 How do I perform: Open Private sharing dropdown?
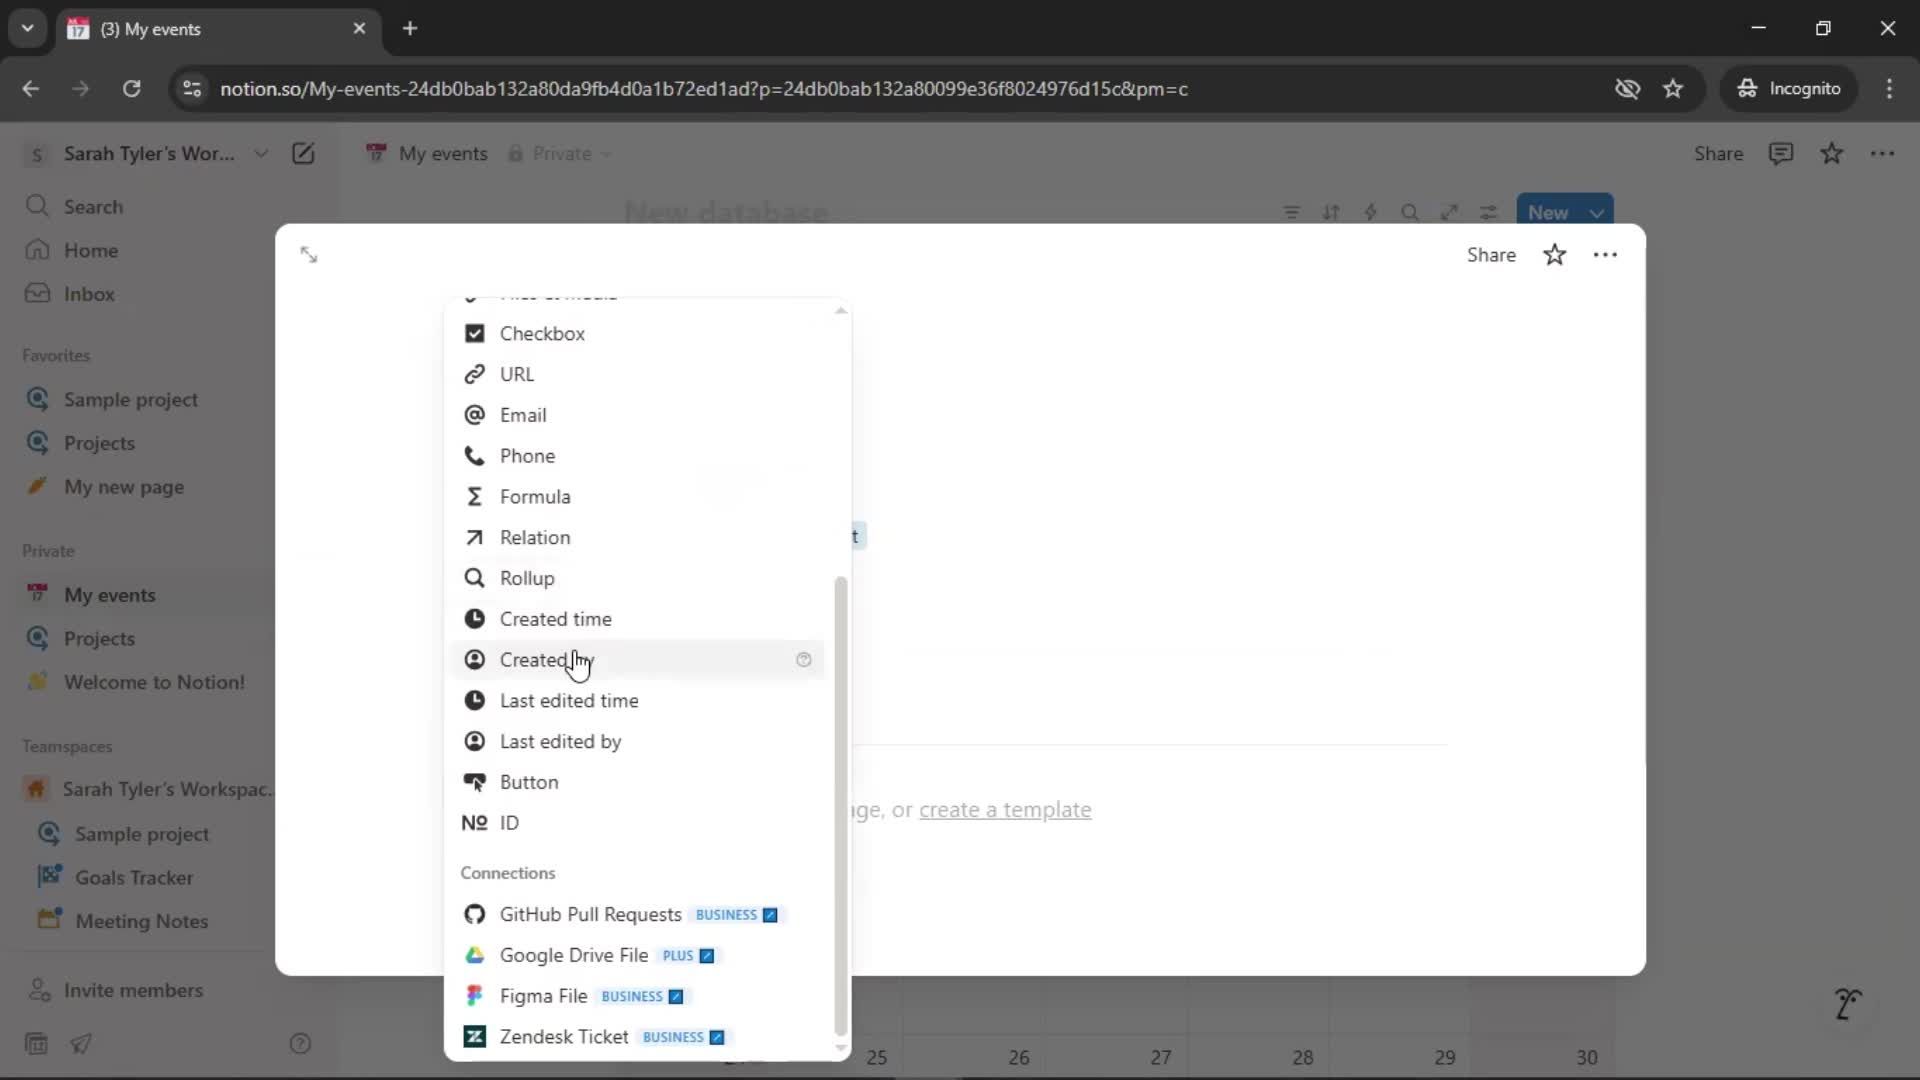pyautogui.click(x=560, y=154)
